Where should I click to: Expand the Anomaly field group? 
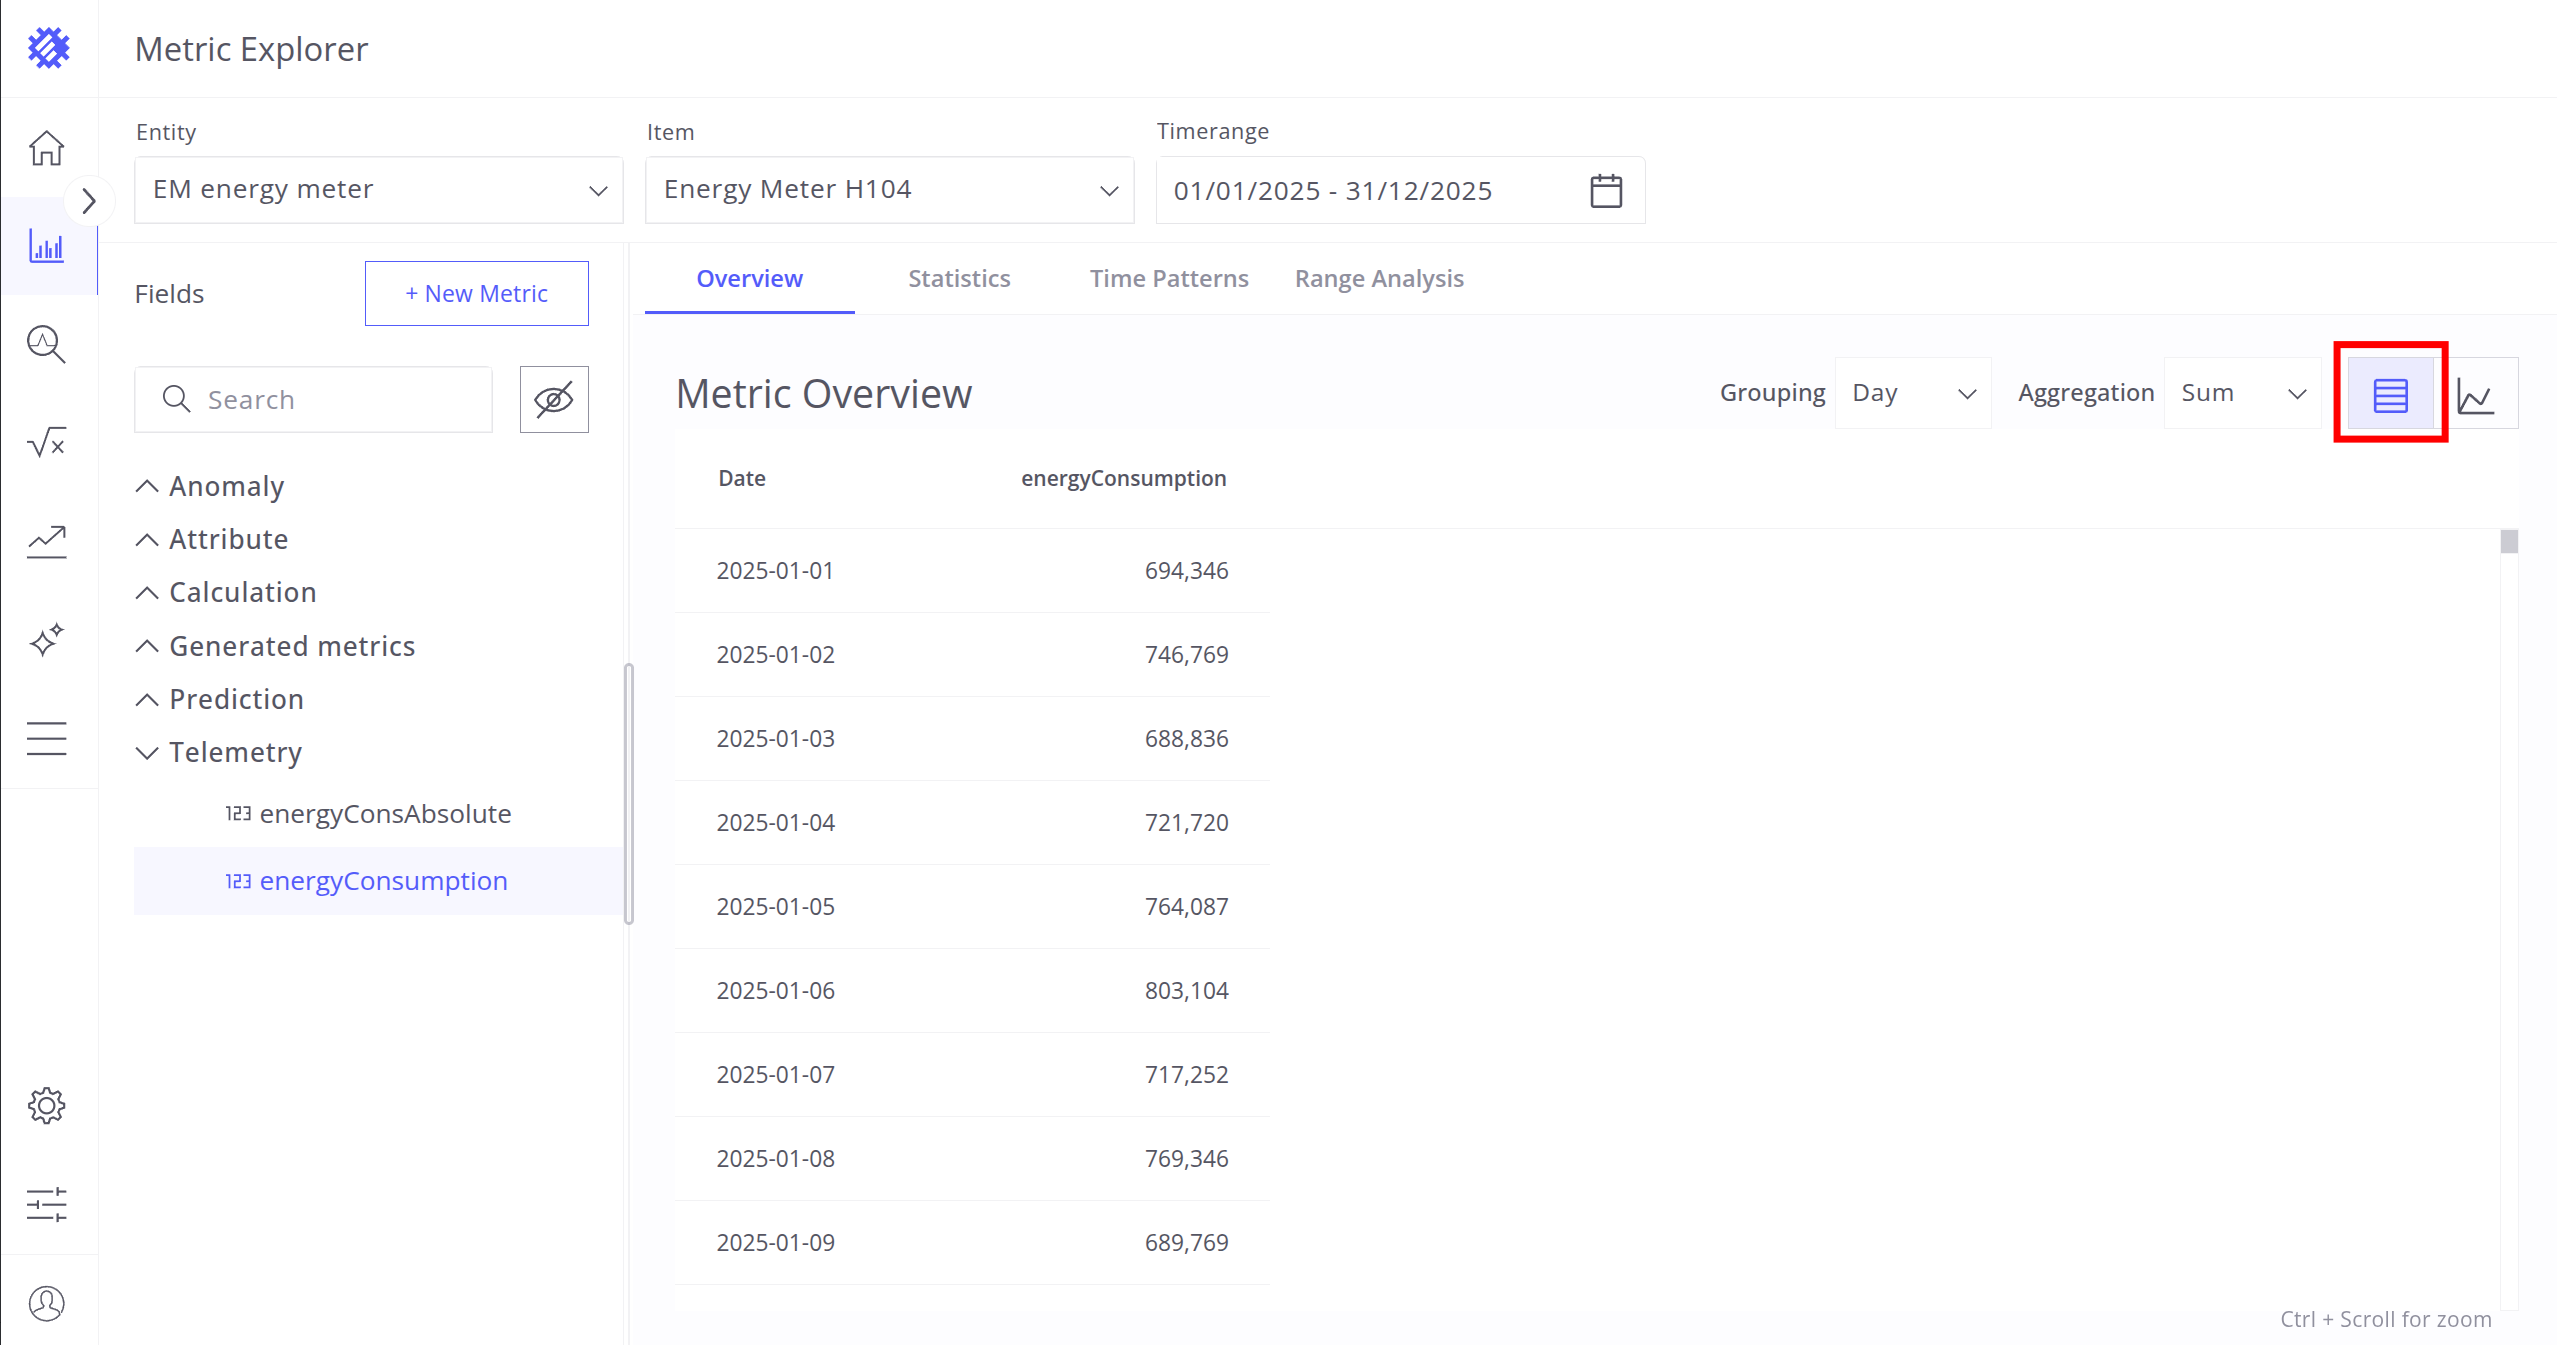click(226, 486)
